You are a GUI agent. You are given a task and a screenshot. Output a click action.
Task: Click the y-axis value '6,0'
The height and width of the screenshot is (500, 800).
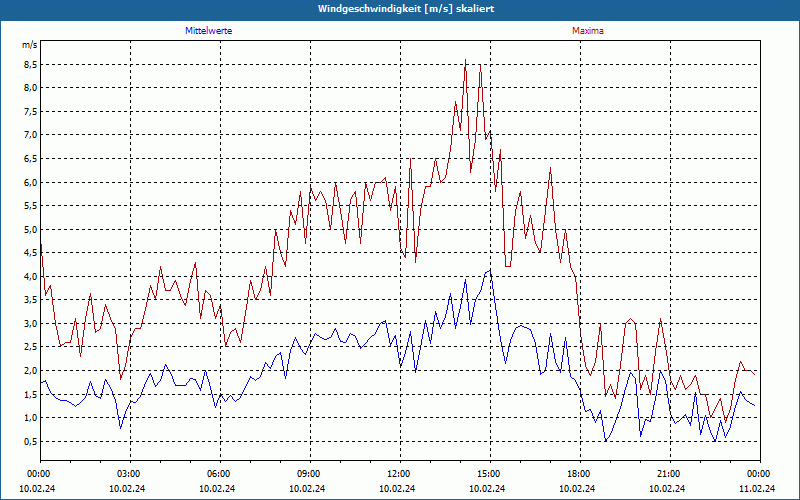tap(31, 183)
